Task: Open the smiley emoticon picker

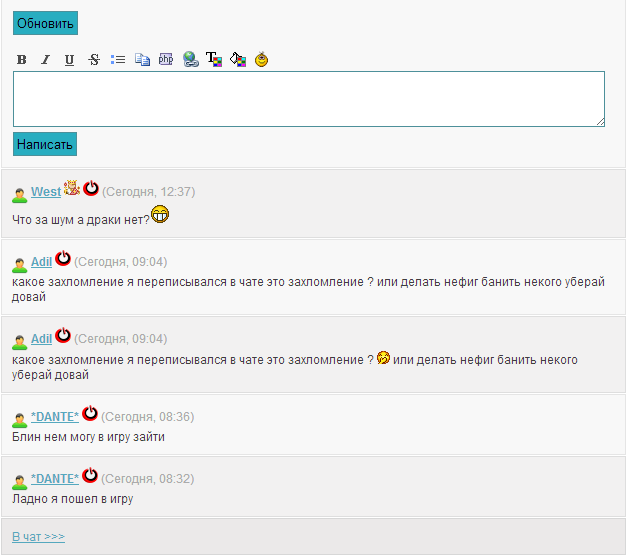Action: click(262, 60)
